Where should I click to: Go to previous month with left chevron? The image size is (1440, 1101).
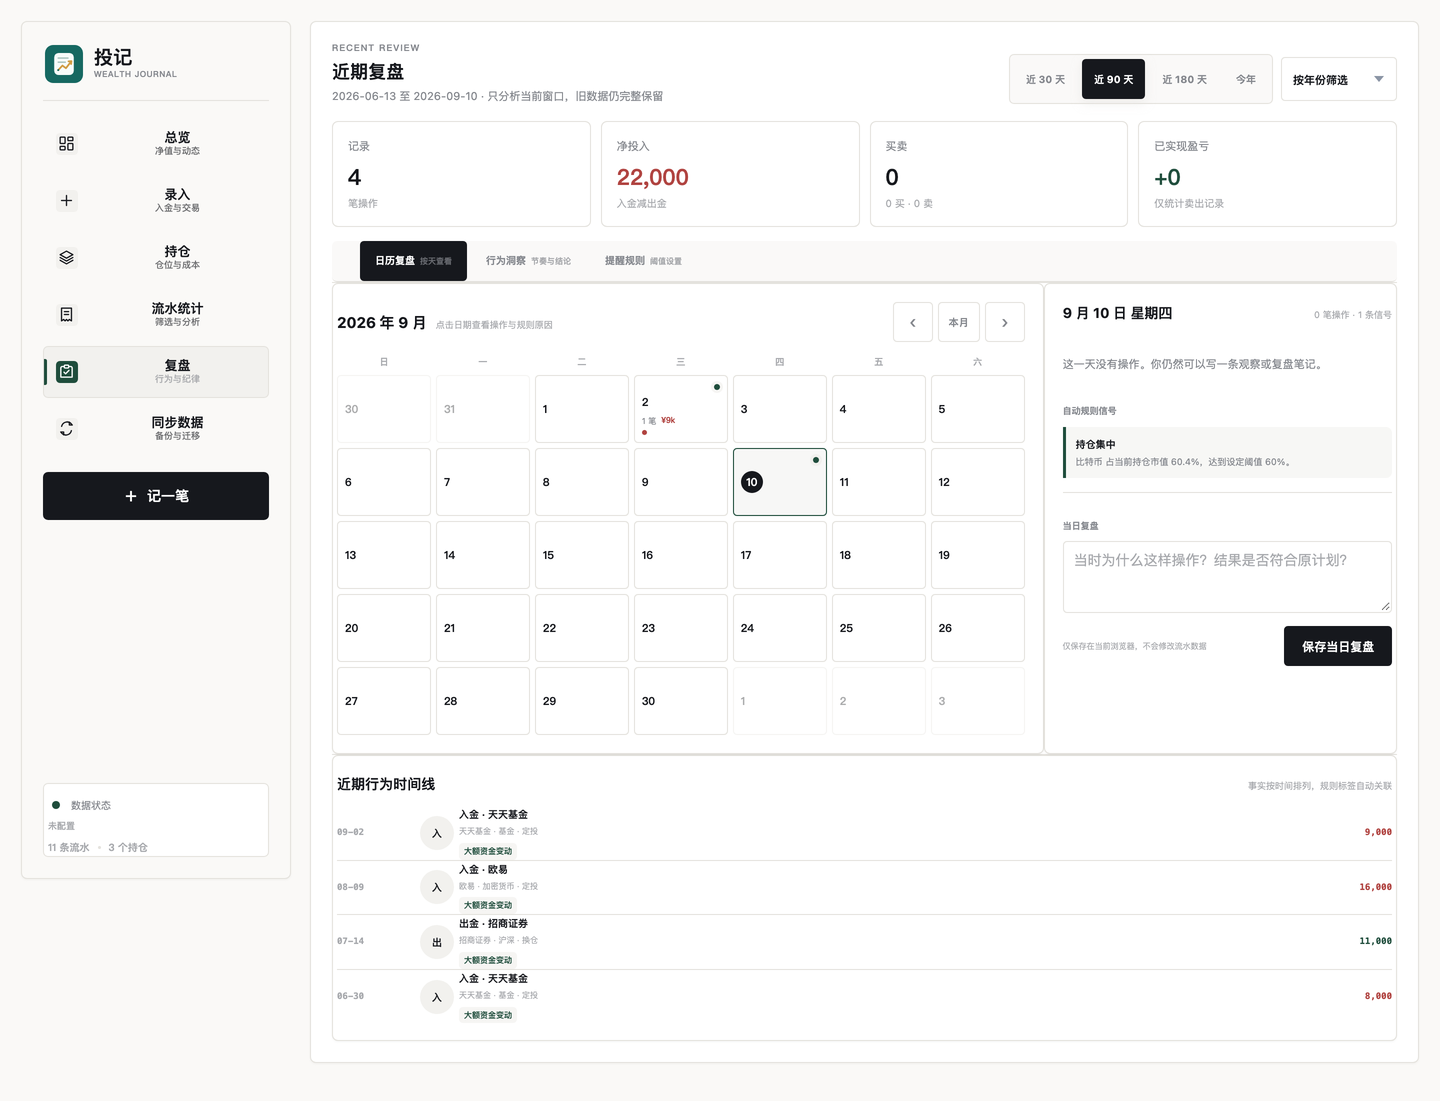coord(913,322)
